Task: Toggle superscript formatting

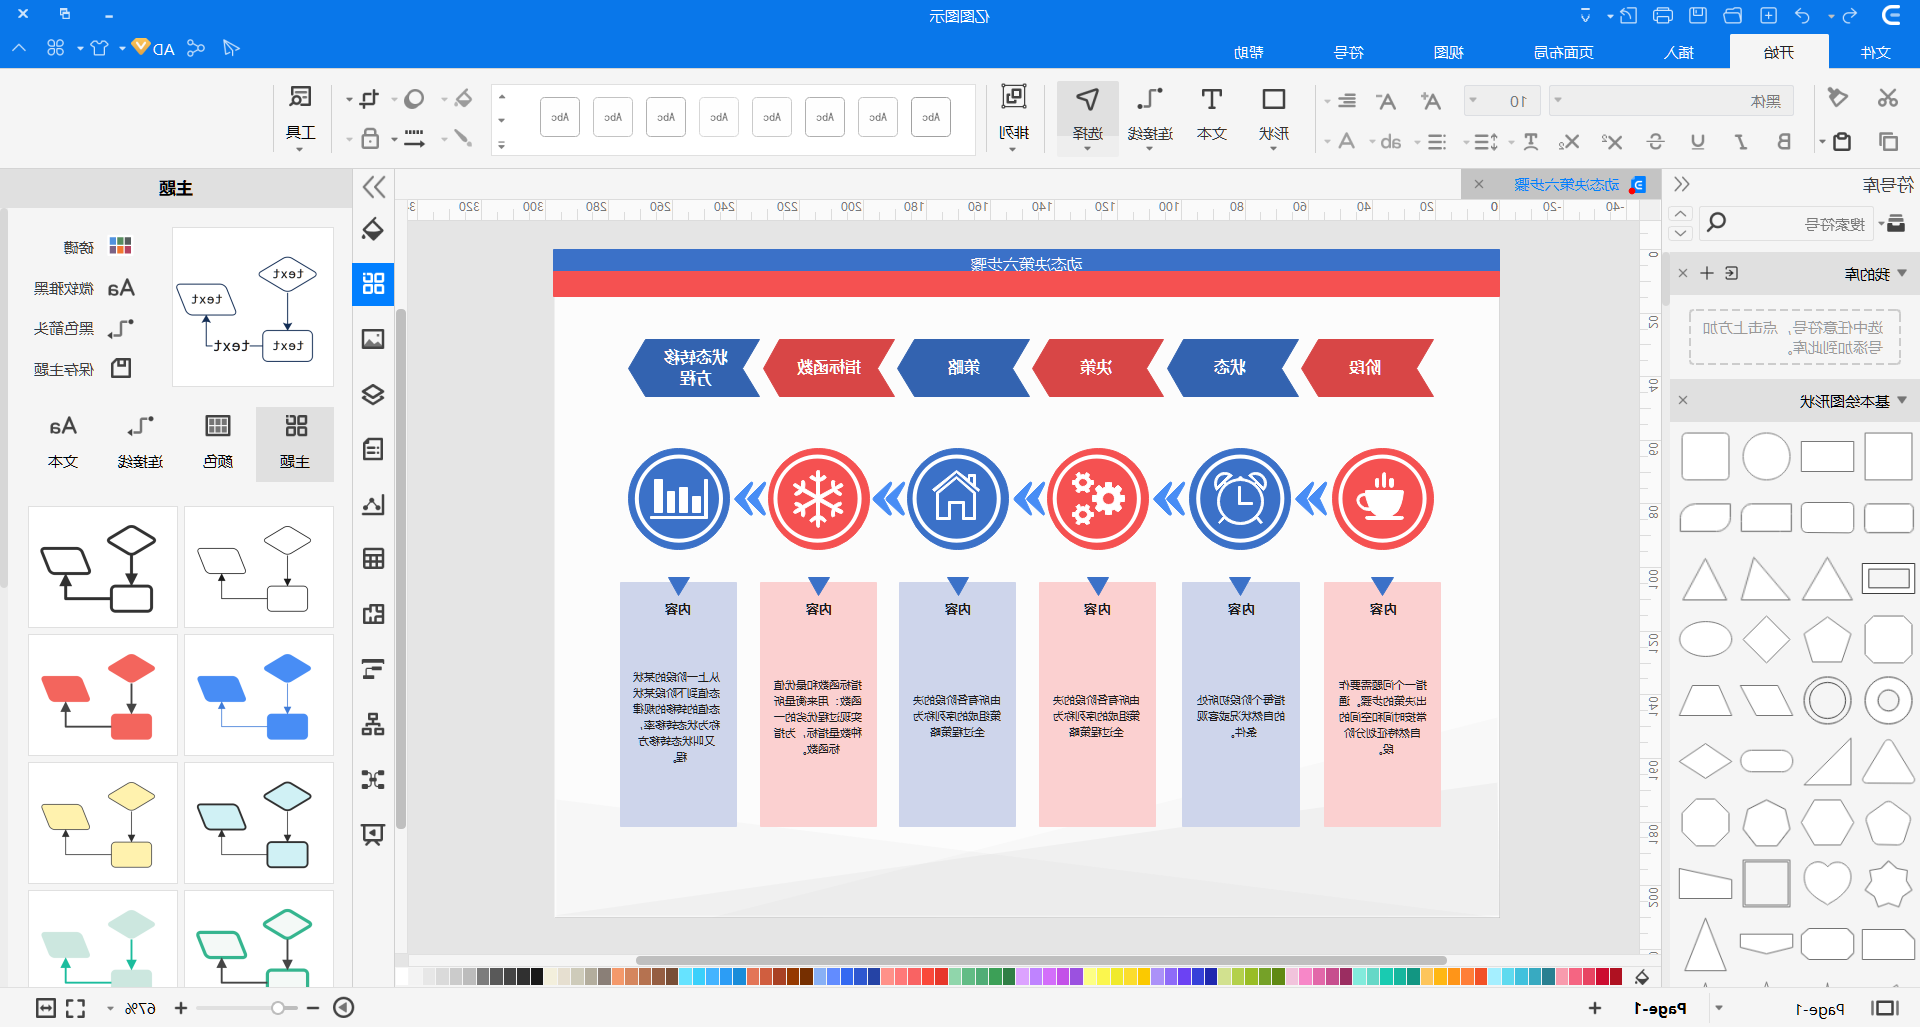Action: point(1612,142)
